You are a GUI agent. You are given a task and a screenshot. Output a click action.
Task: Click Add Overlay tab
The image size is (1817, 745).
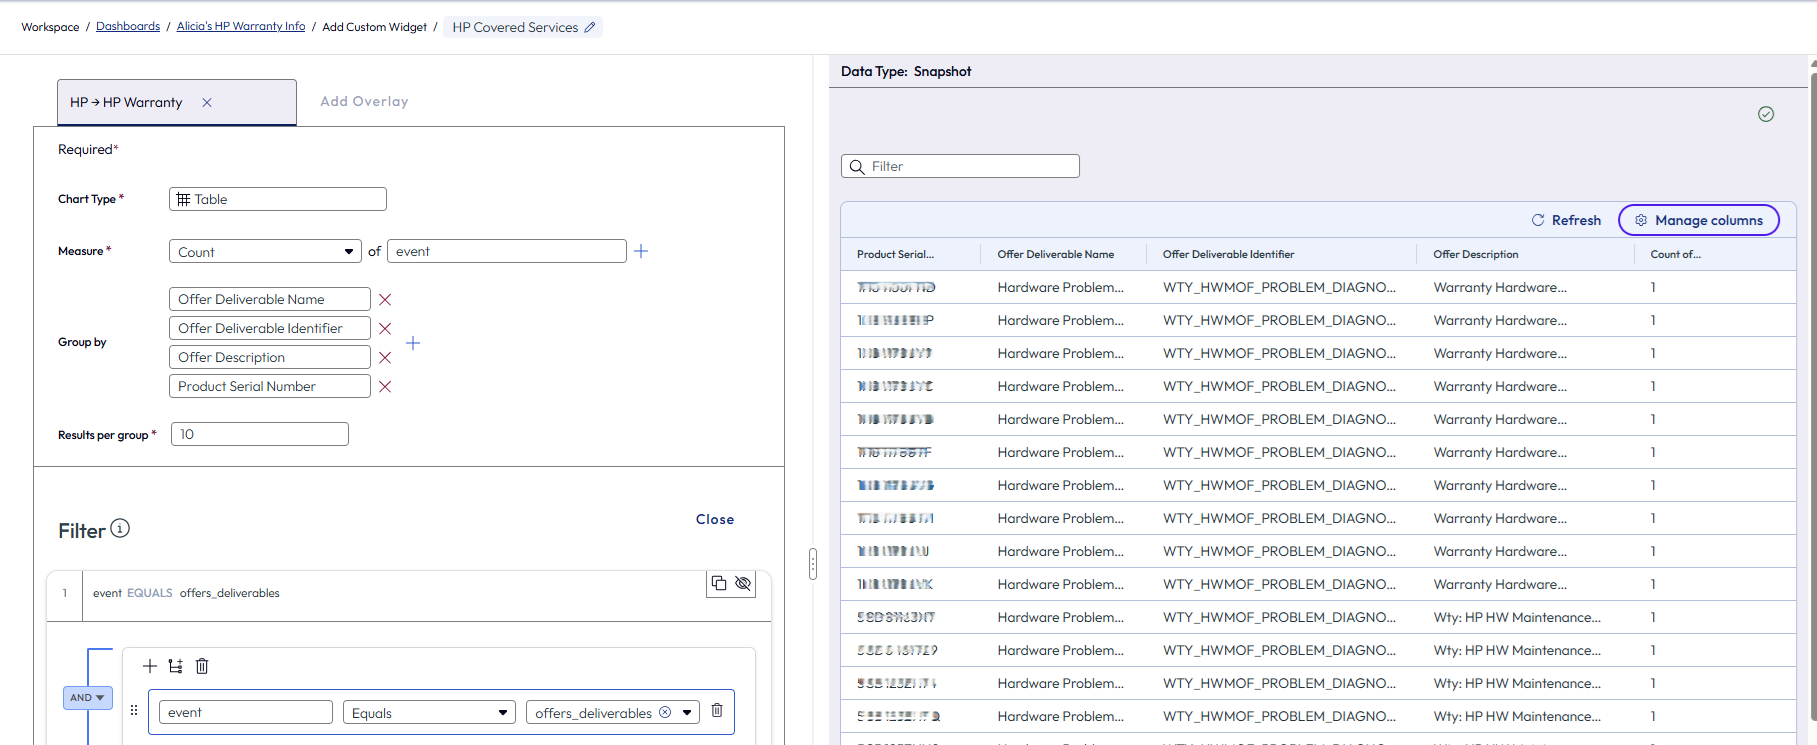point(364,101)
